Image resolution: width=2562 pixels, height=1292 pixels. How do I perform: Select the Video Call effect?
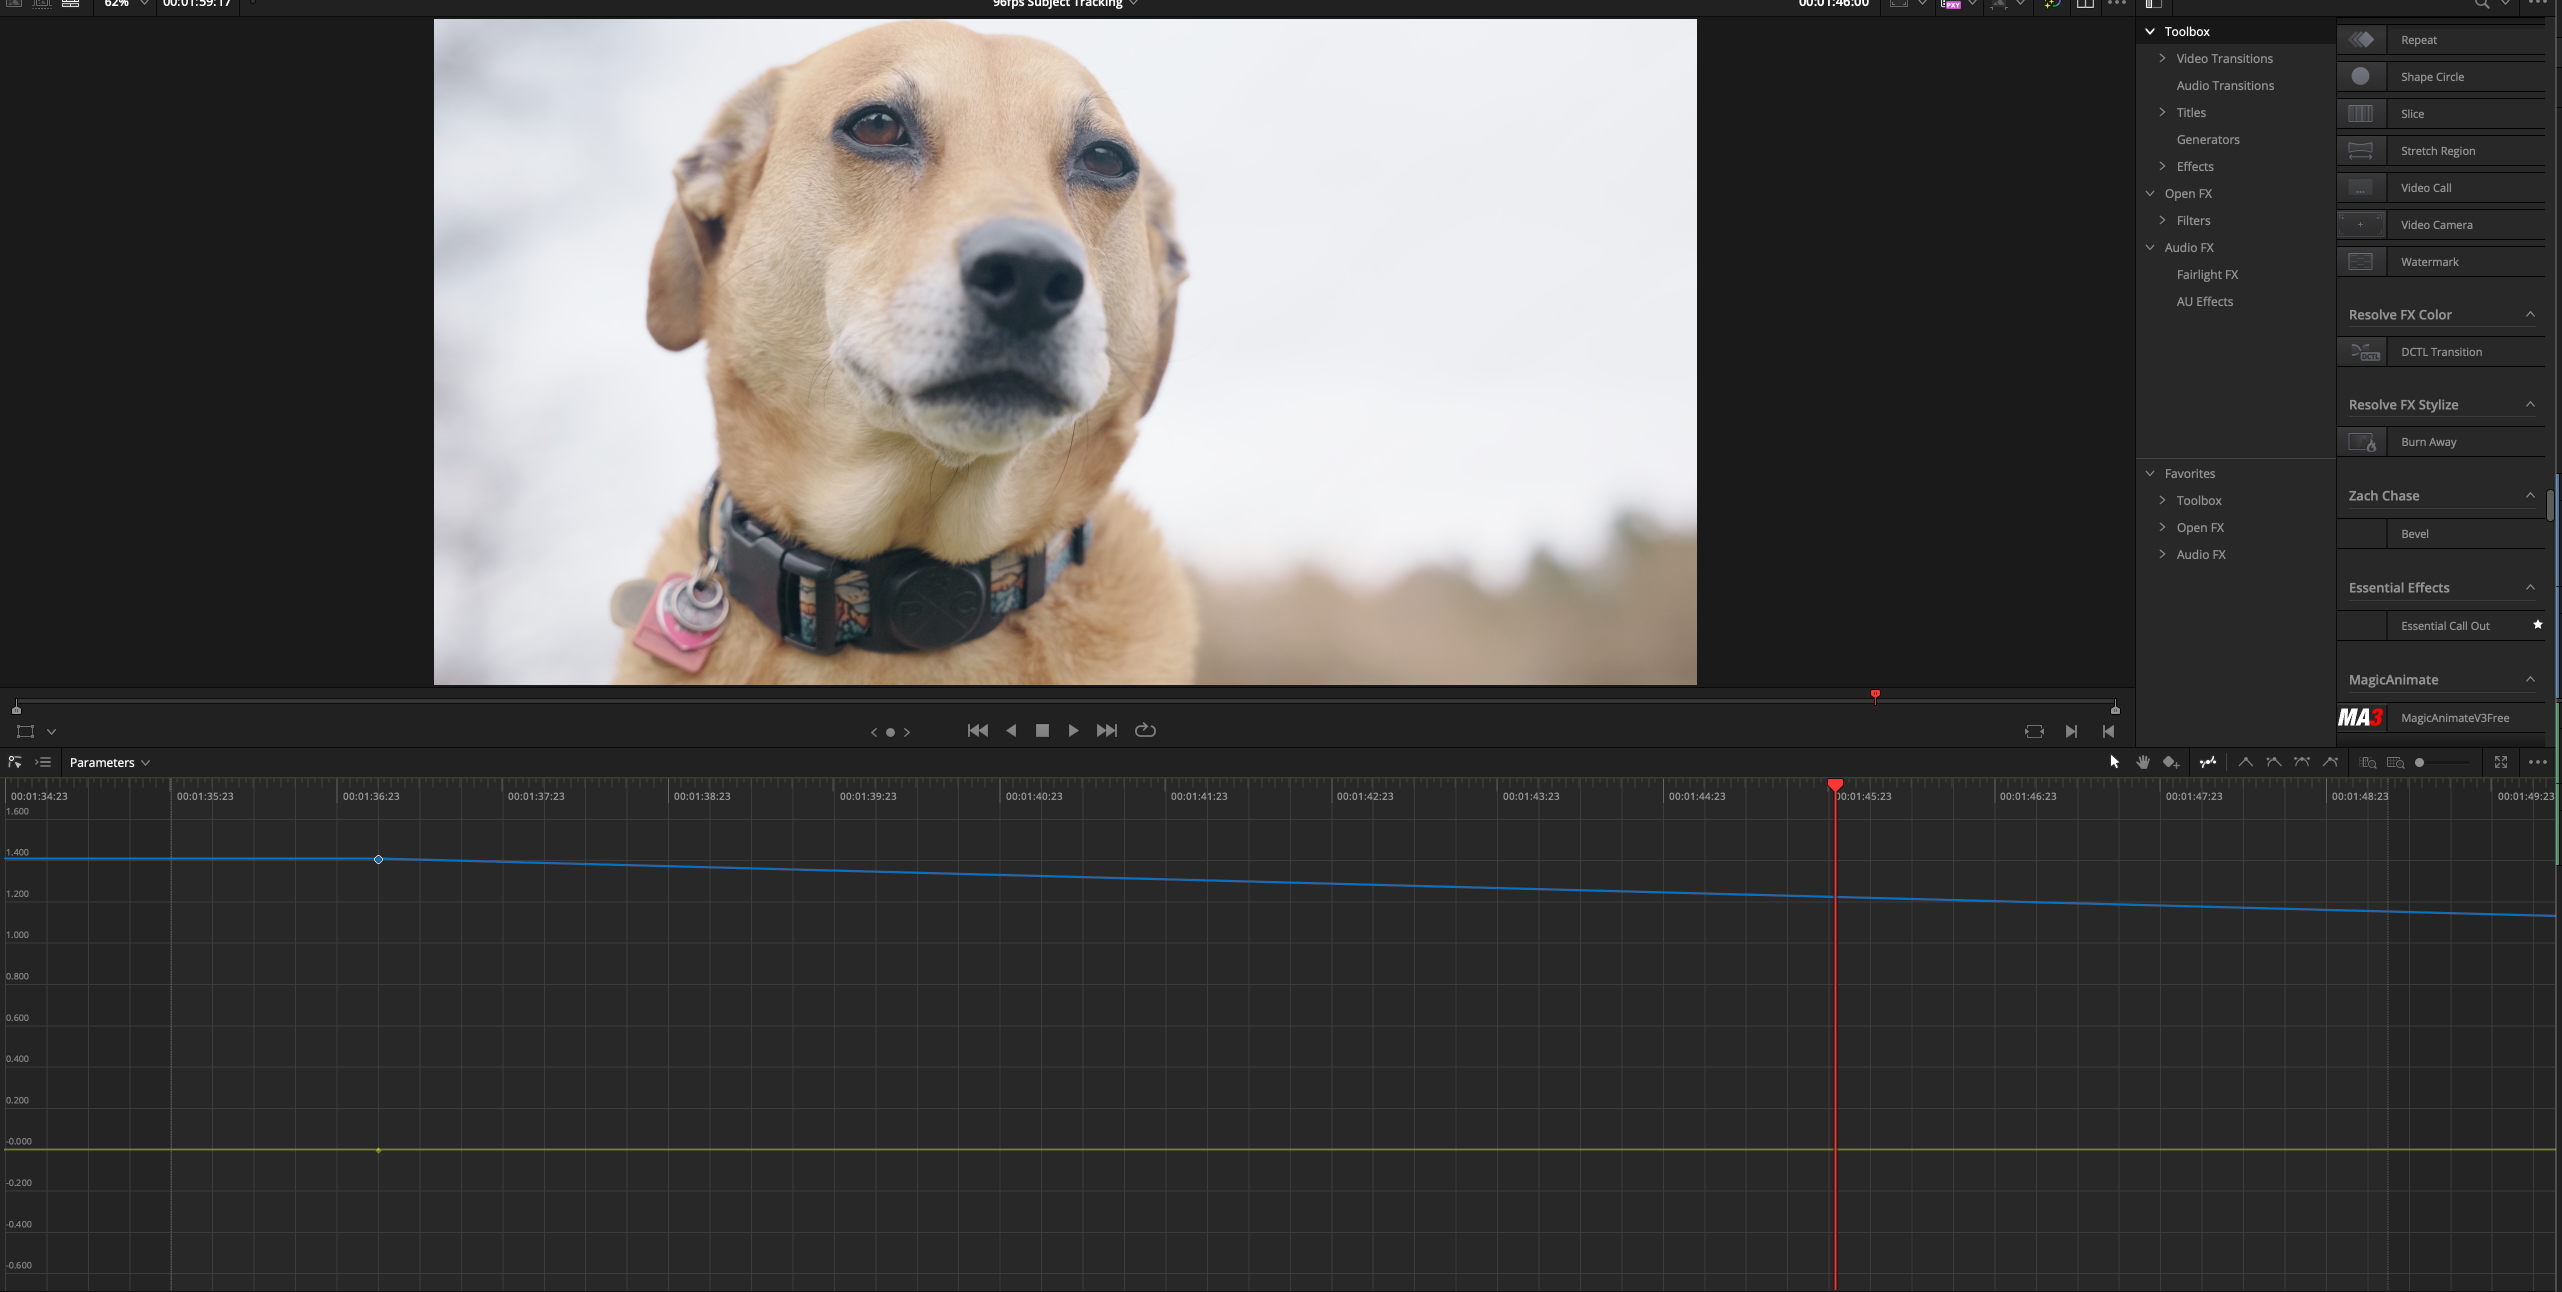point(2441,188)
